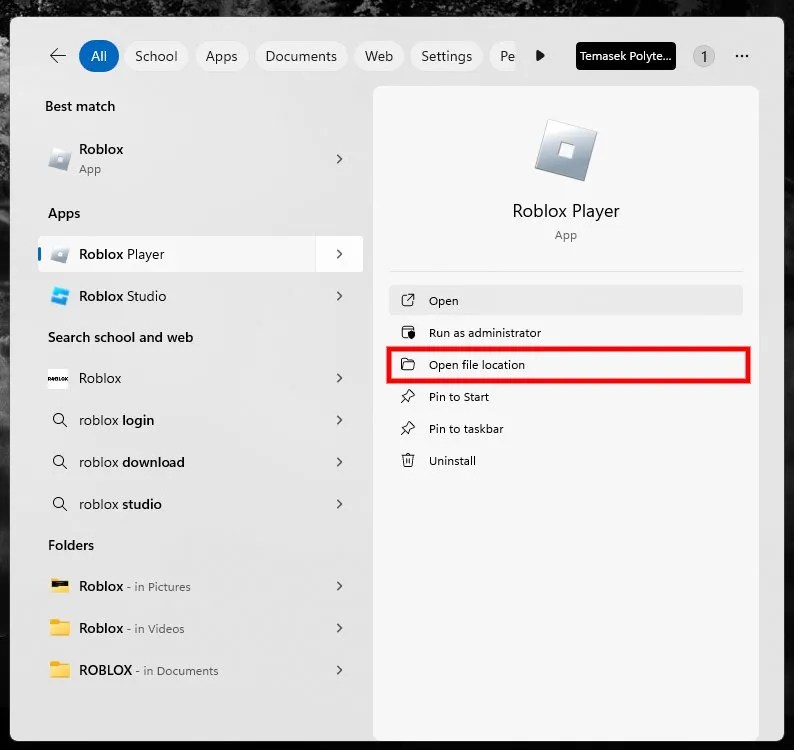This screenshot has height=750, width=794.
Task: Click the filter tabs scroll-right arrow
Action: pyautogui.click(x=540, y=56)
